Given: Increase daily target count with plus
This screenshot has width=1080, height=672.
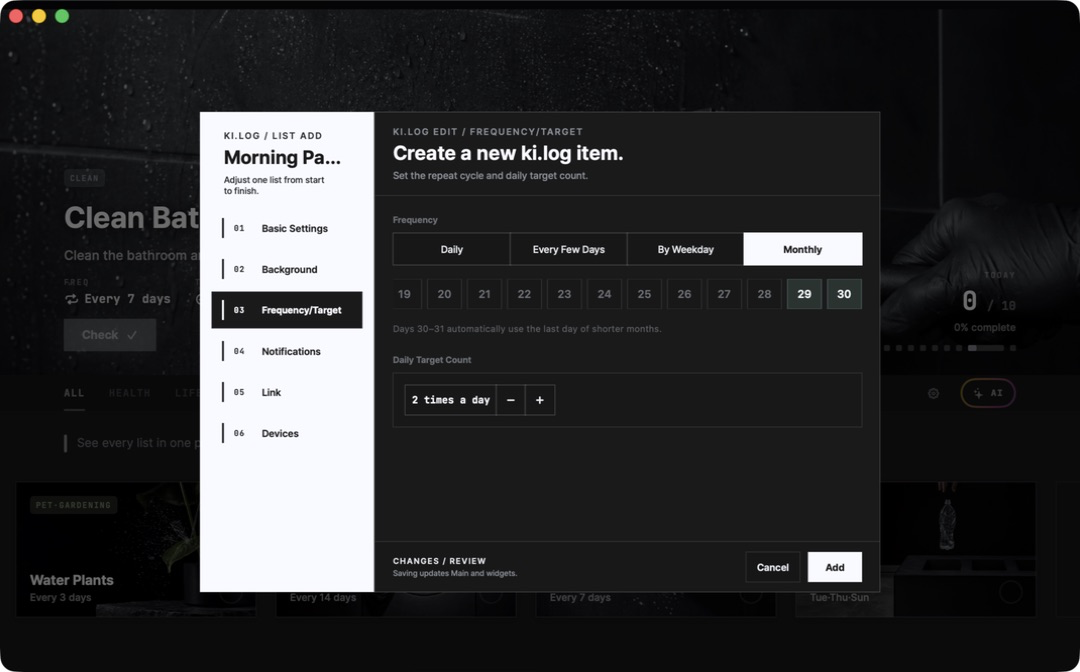Looking at the screenshot, I should [540, 400].
